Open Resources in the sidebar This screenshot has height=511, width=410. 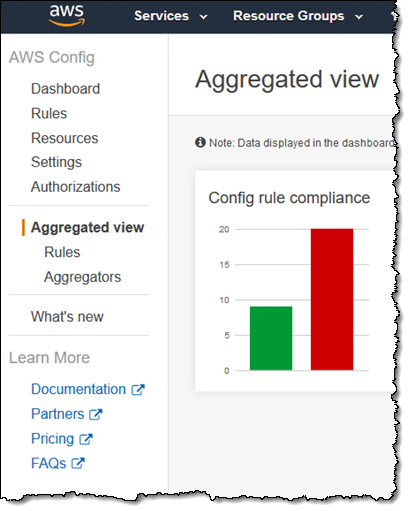(65, 138)
